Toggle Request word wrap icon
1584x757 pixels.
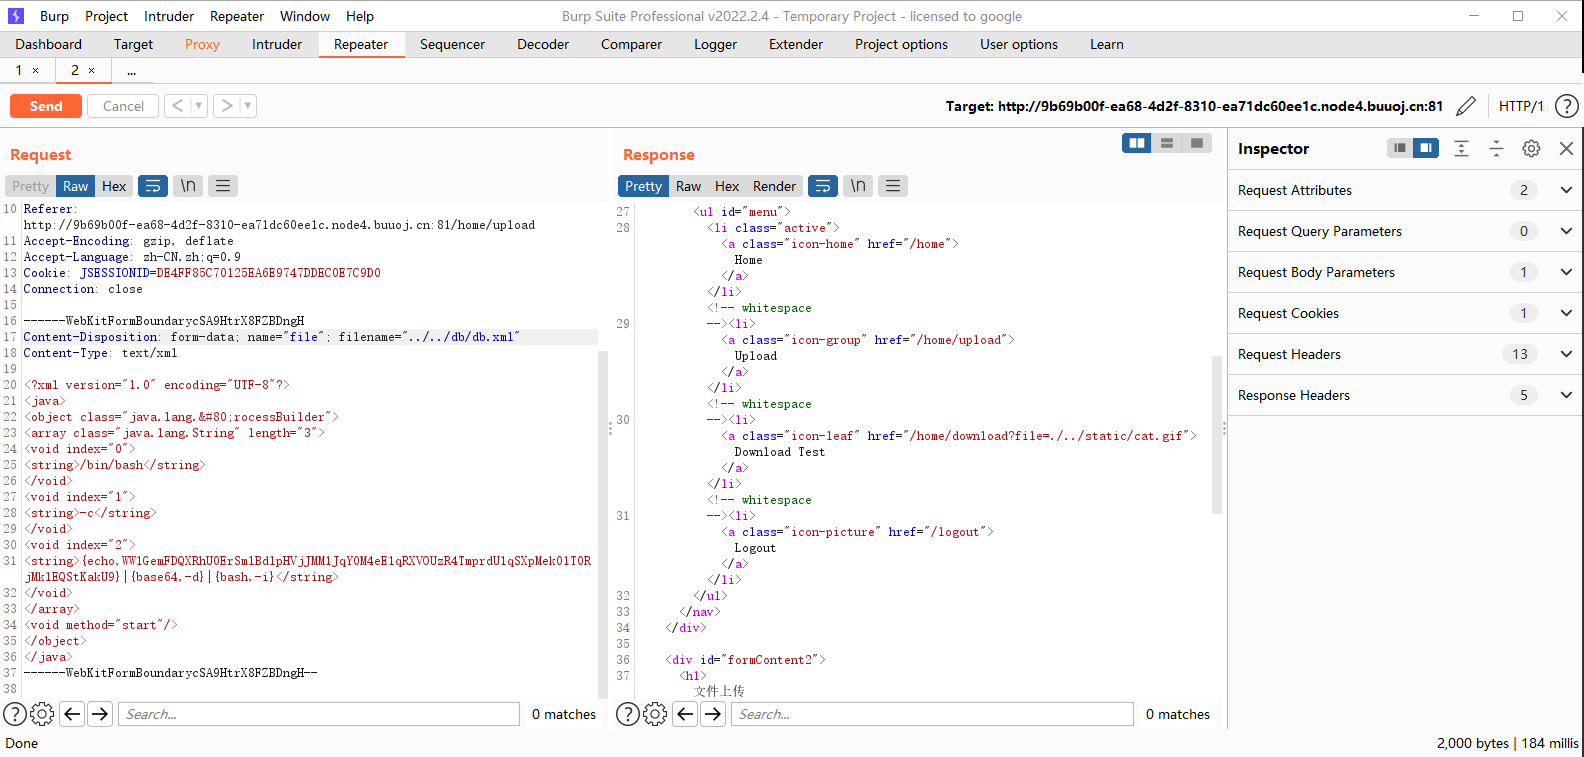click(152, 186)
